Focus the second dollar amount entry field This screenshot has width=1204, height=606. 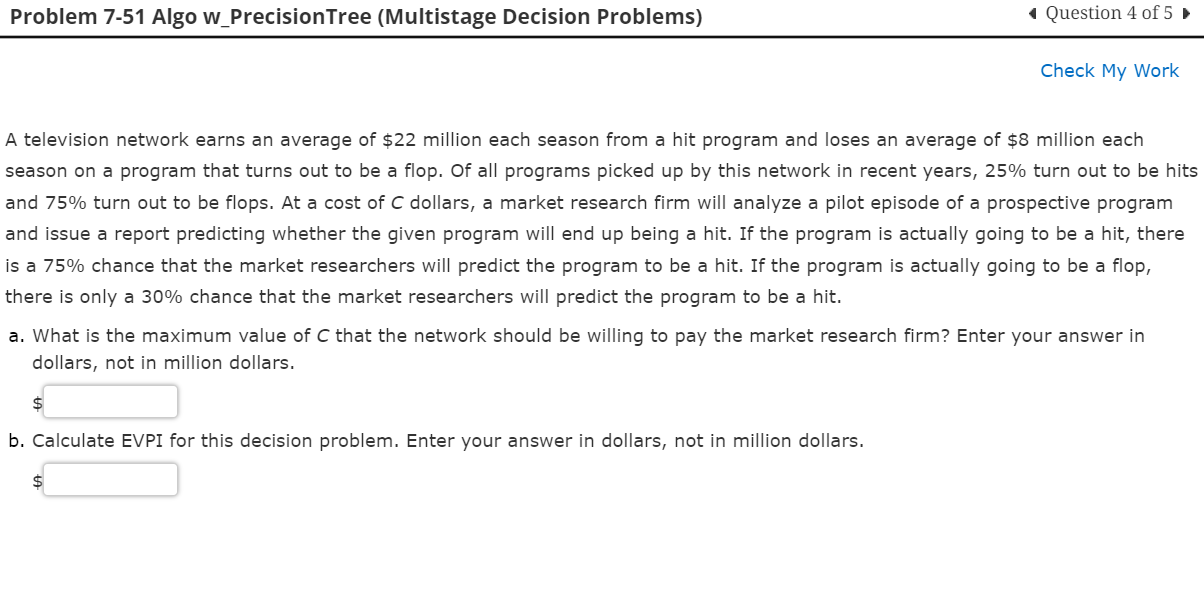coord(110,479)
